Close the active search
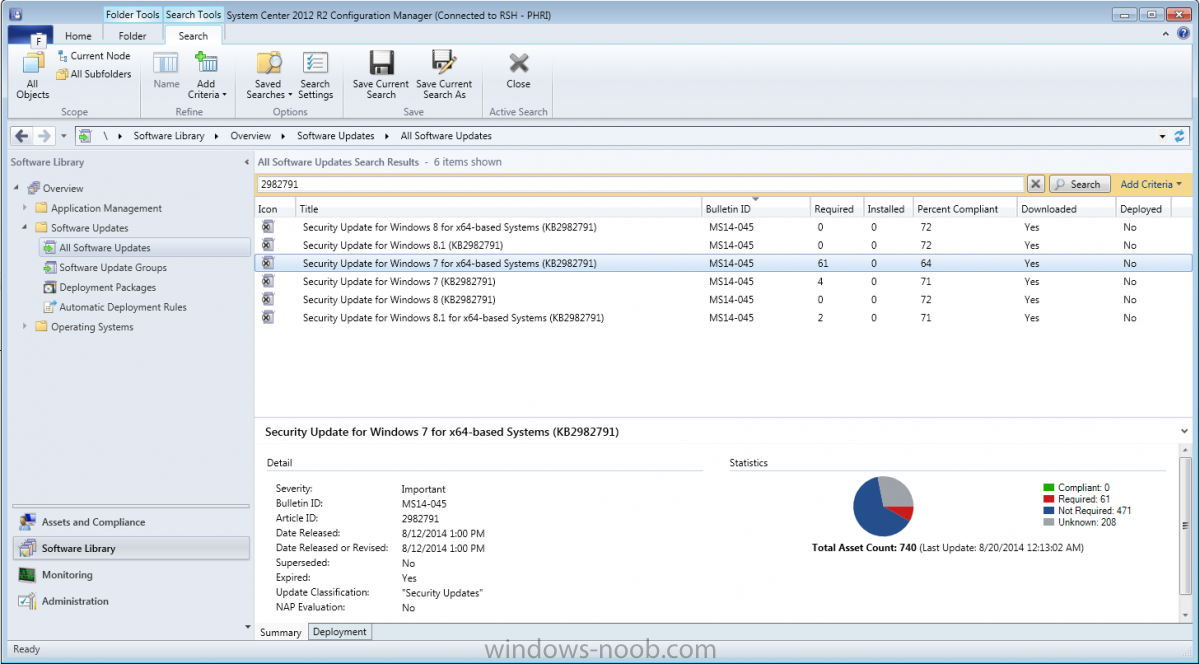The image size is (1200, 664). pyautogui.click(x=518, y=70)
